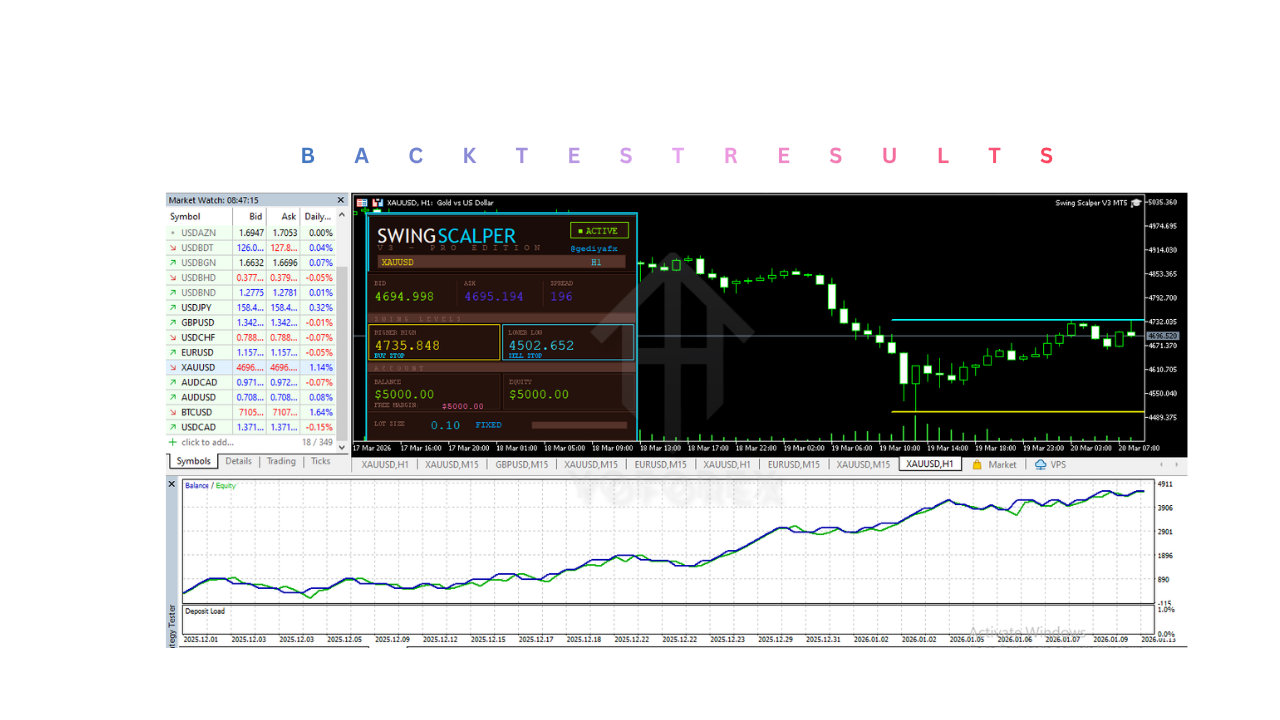Click the bar-chart icon beside the grid icon
Viewport: 1280px width, 720px height.
pos(378,202)
